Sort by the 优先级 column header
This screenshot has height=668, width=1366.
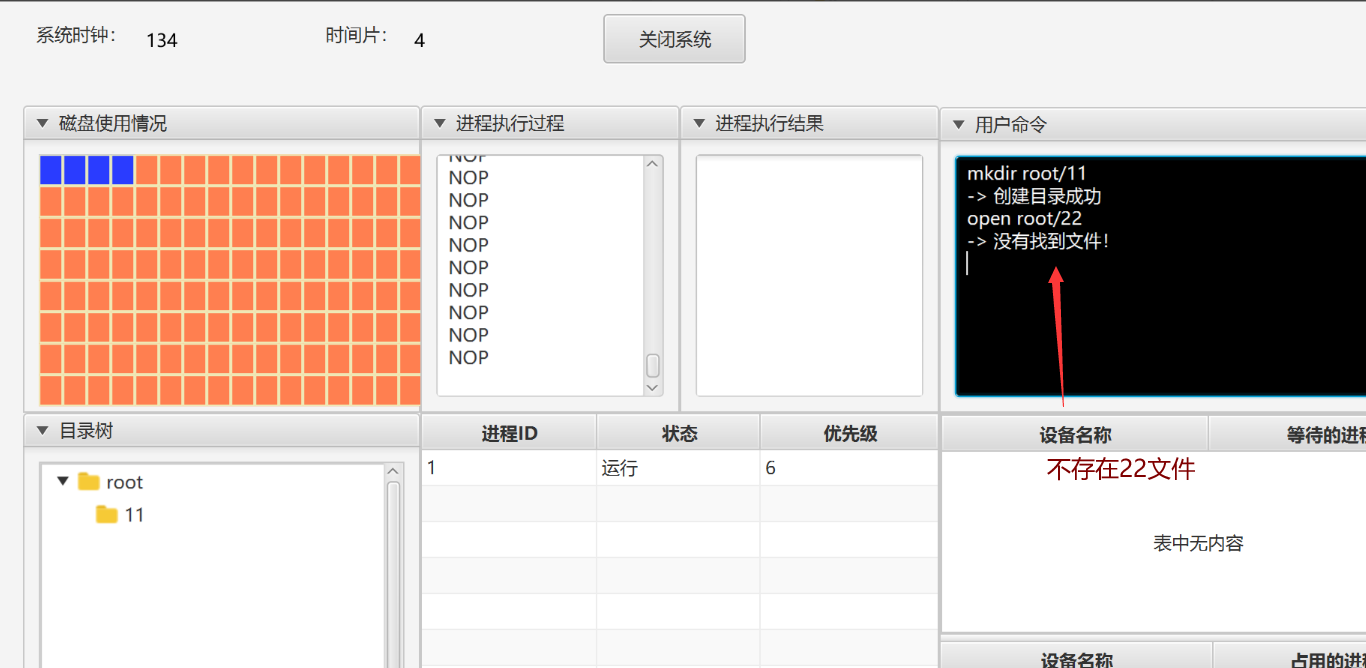[850, 433]
